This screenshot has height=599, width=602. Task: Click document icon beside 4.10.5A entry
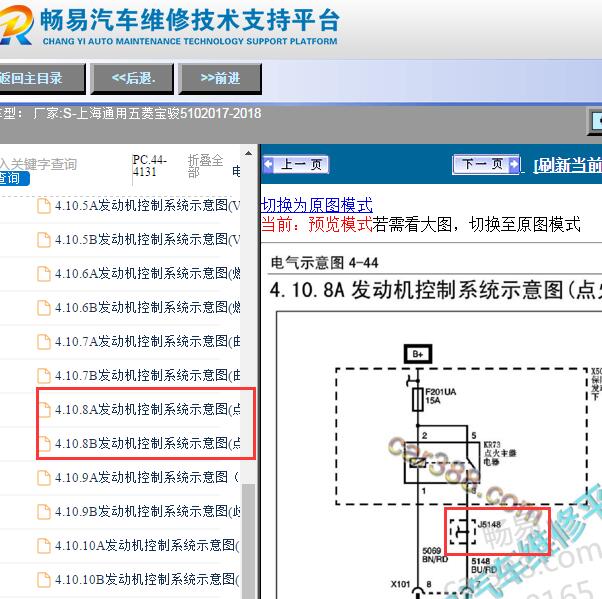[x=44, y=205]
